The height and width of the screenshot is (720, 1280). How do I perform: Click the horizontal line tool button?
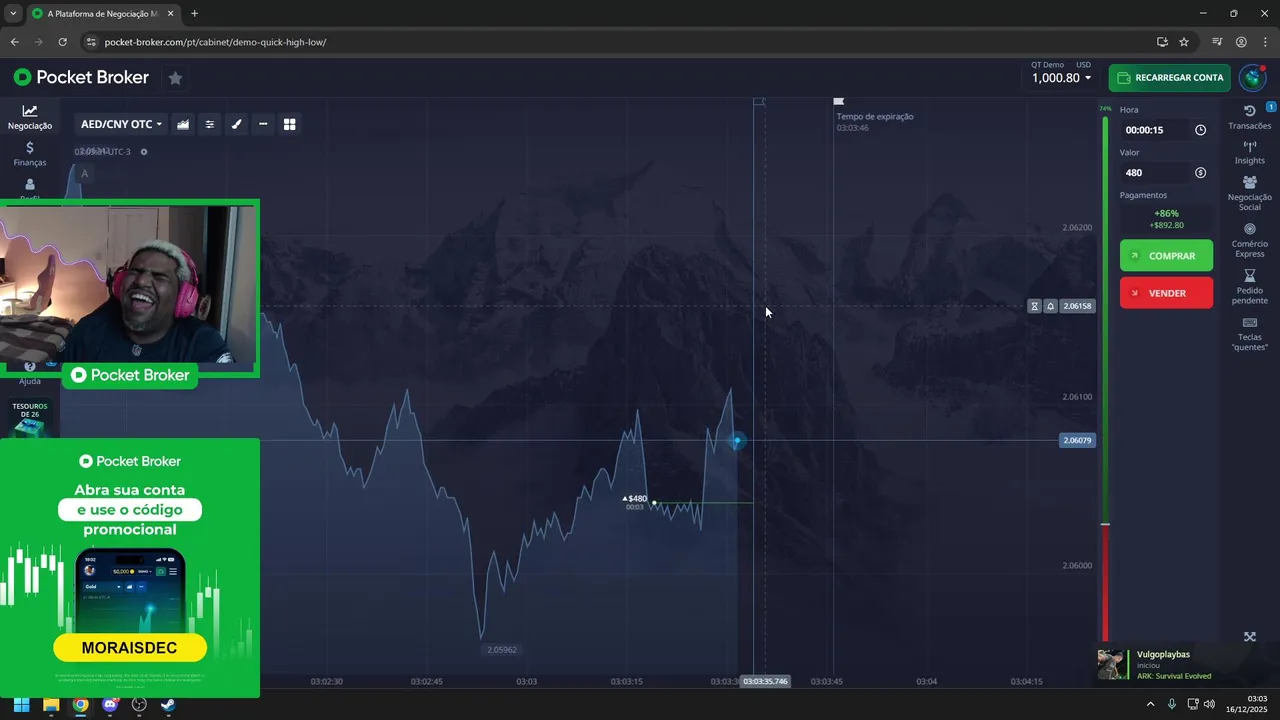(263, 124)
